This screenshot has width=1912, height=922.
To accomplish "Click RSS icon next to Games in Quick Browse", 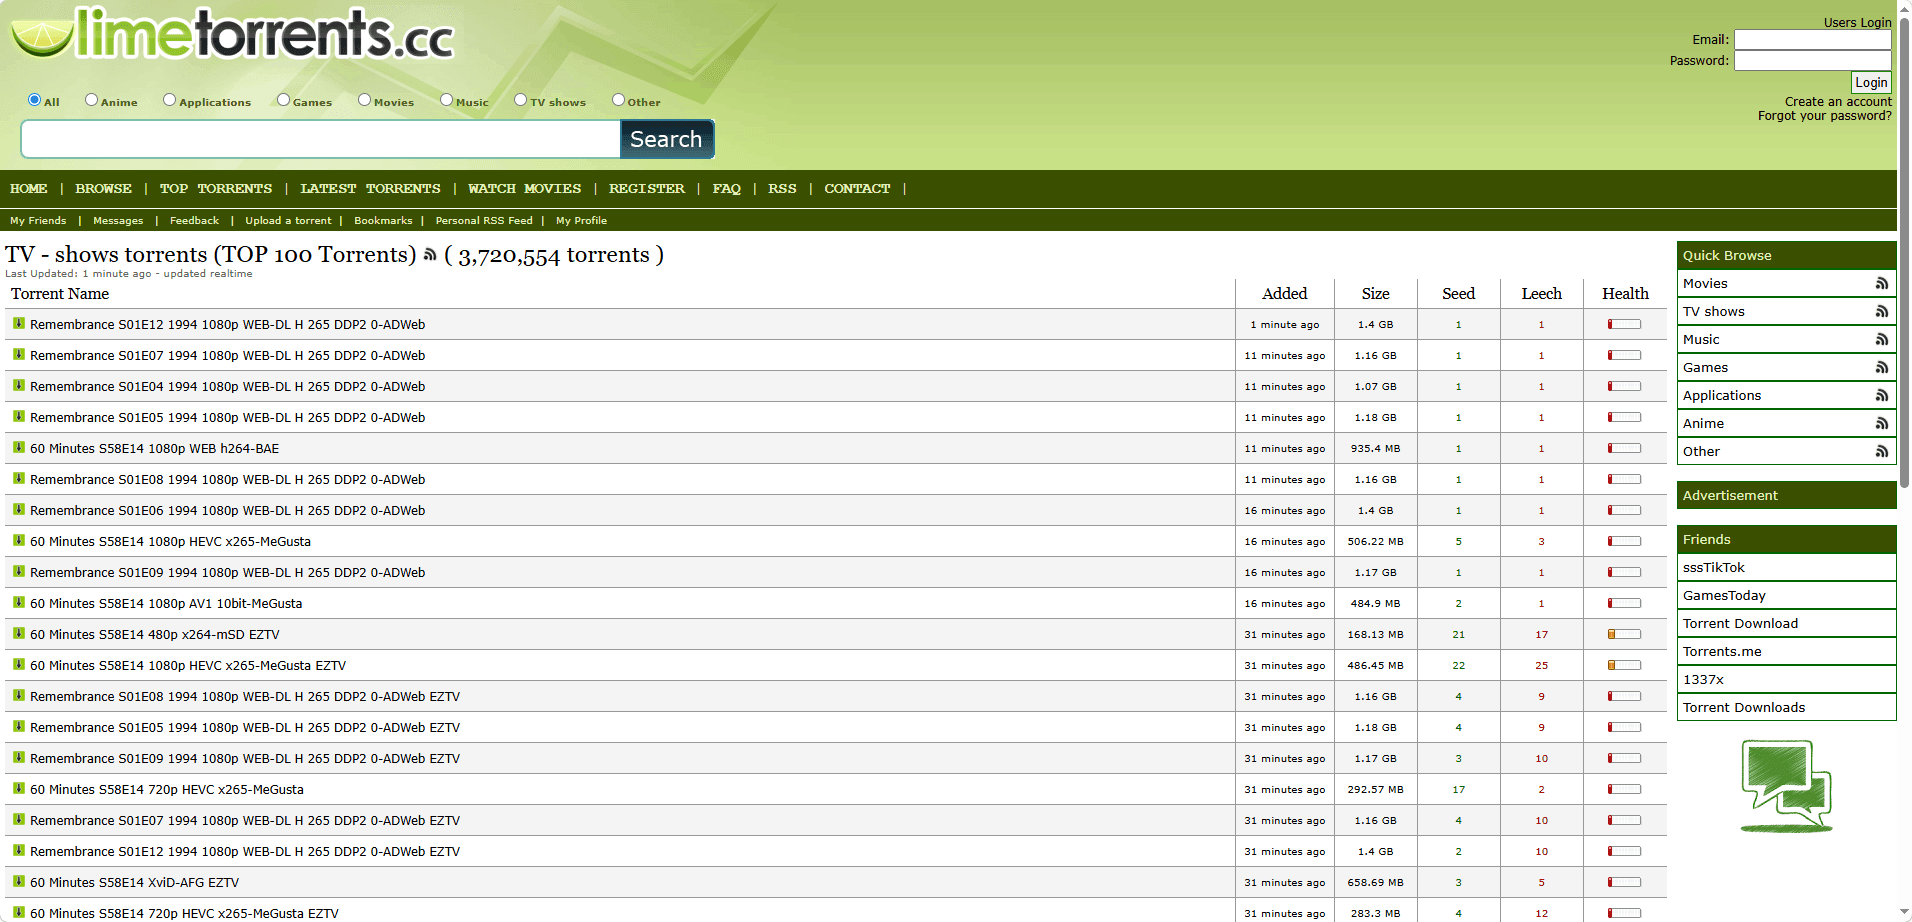I will click(x=1881, y=368).
